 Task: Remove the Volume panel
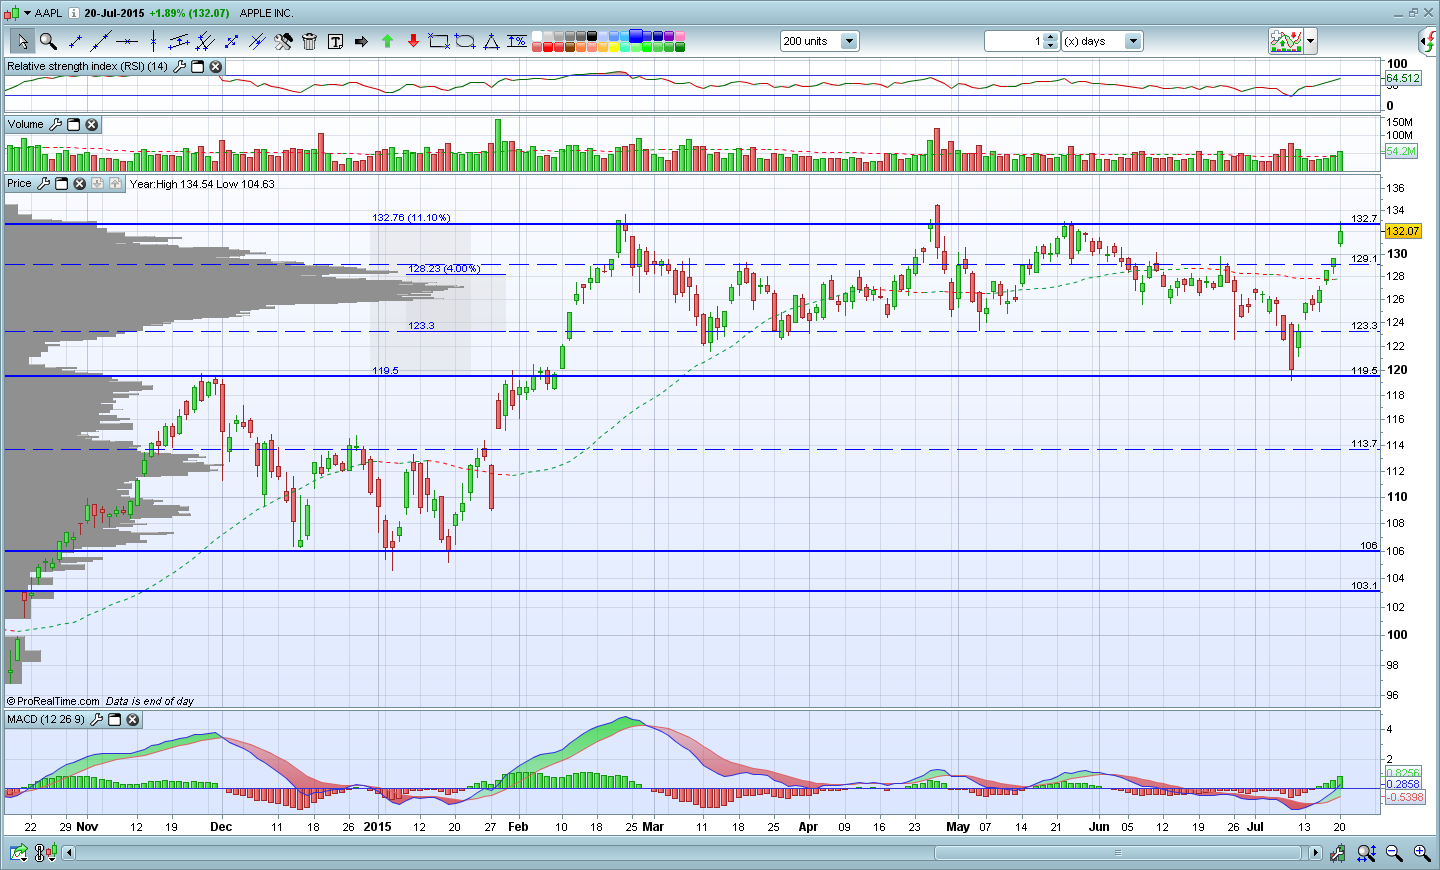[x=91, y=124]
